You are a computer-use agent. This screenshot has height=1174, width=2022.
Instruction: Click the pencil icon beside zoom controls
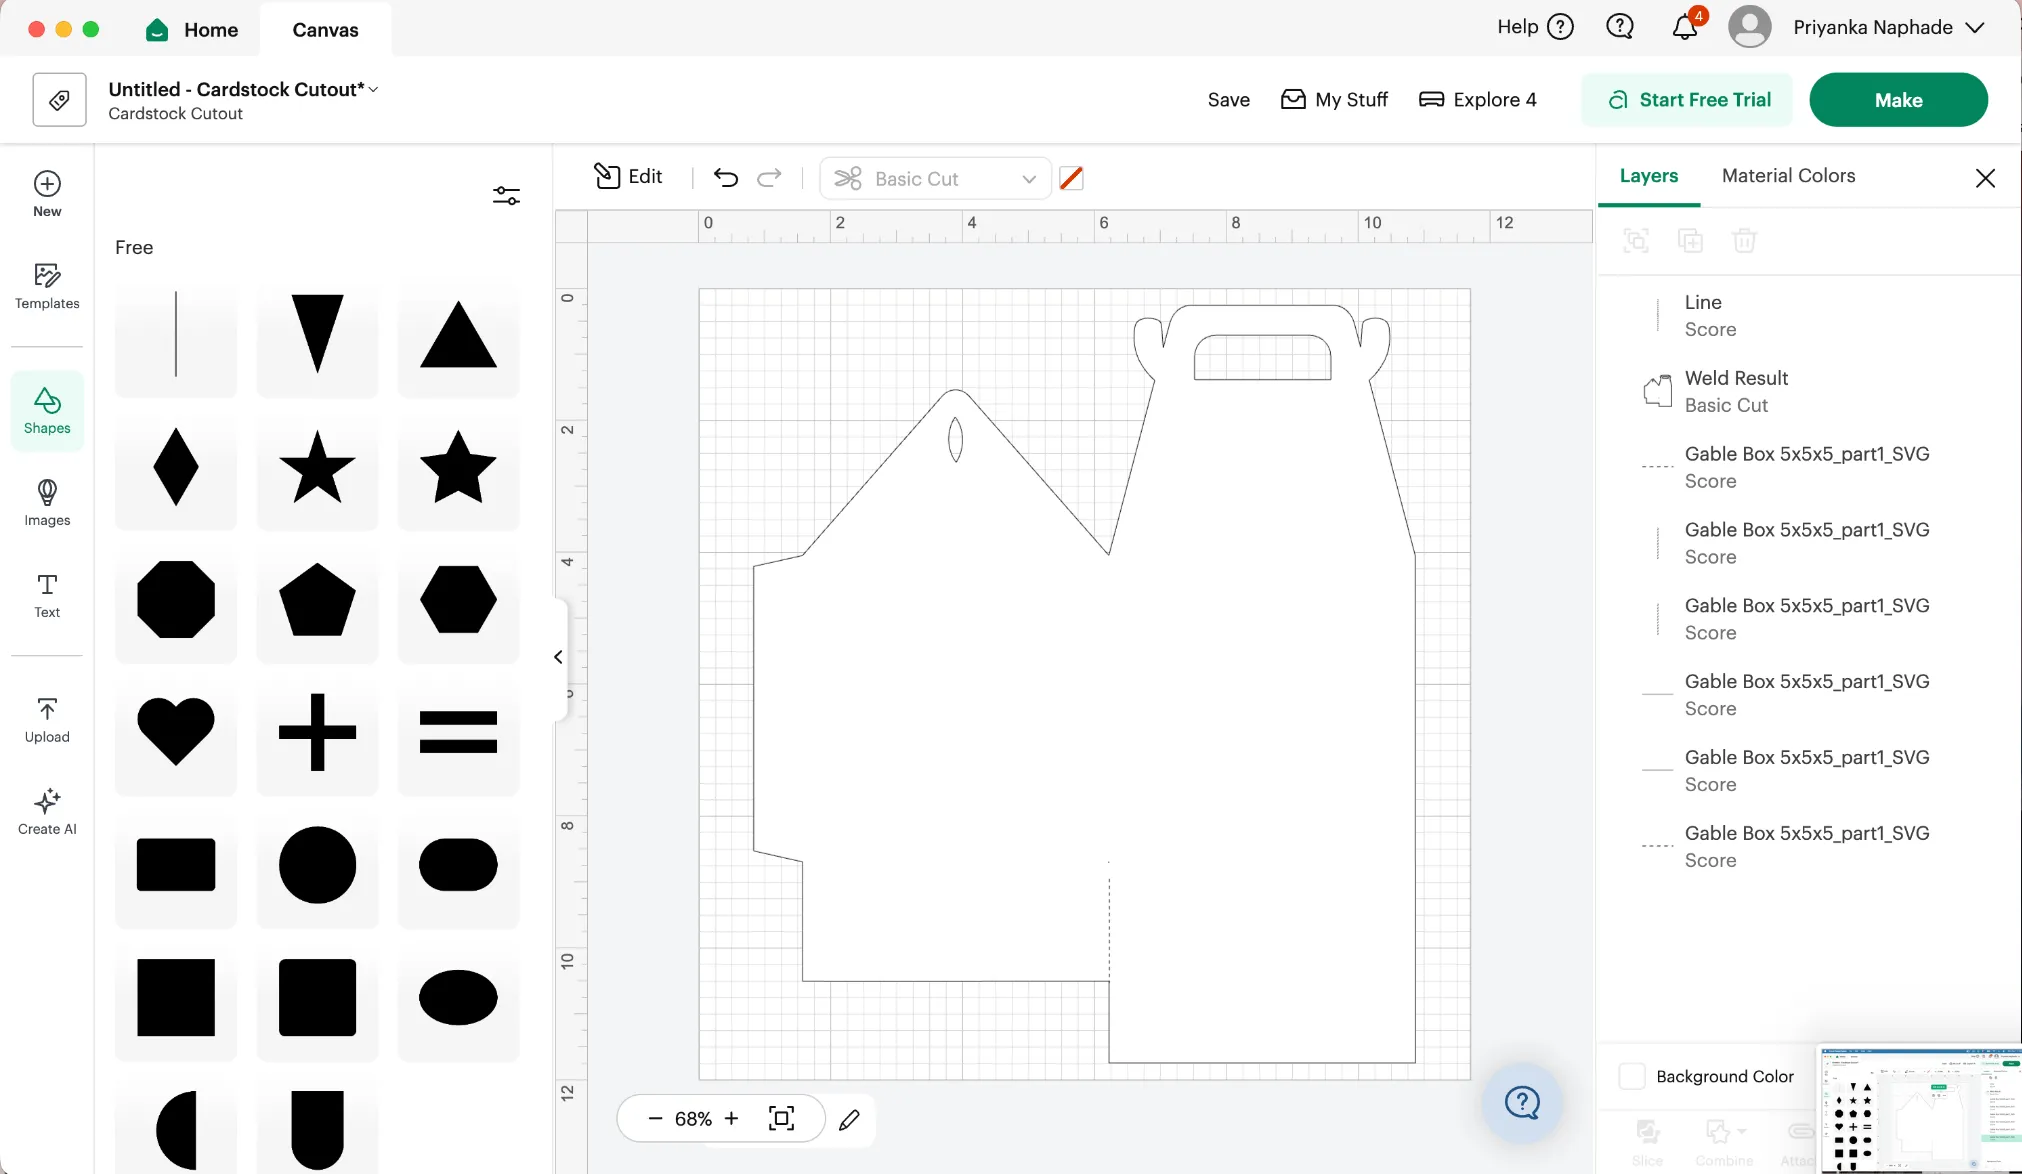click(849, 1120)
